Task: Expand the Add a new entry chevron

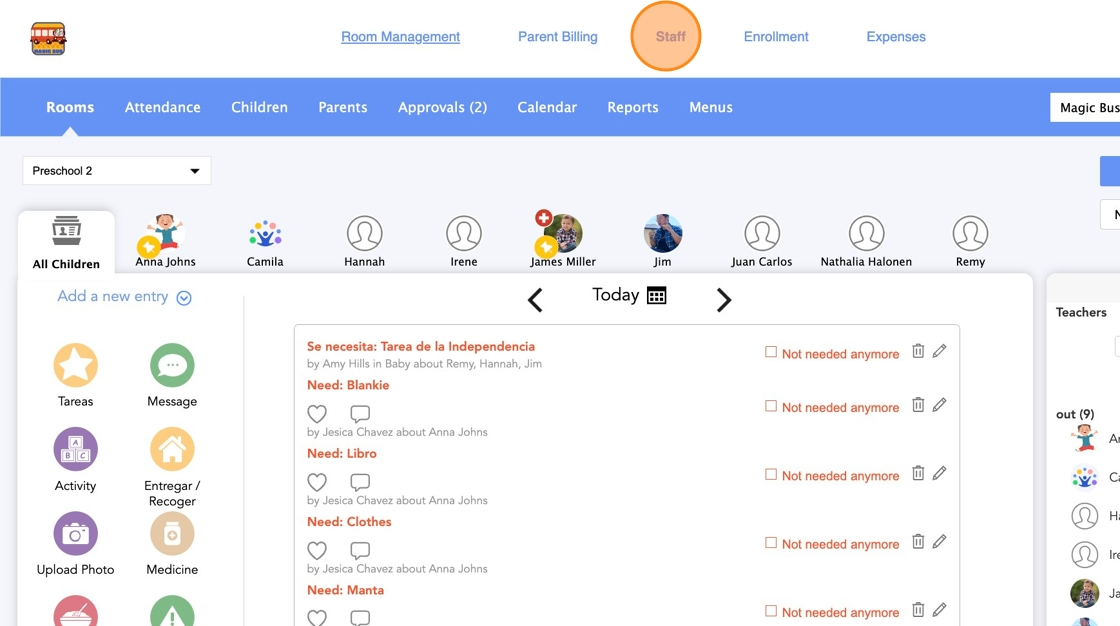Action: pos(184,298)
